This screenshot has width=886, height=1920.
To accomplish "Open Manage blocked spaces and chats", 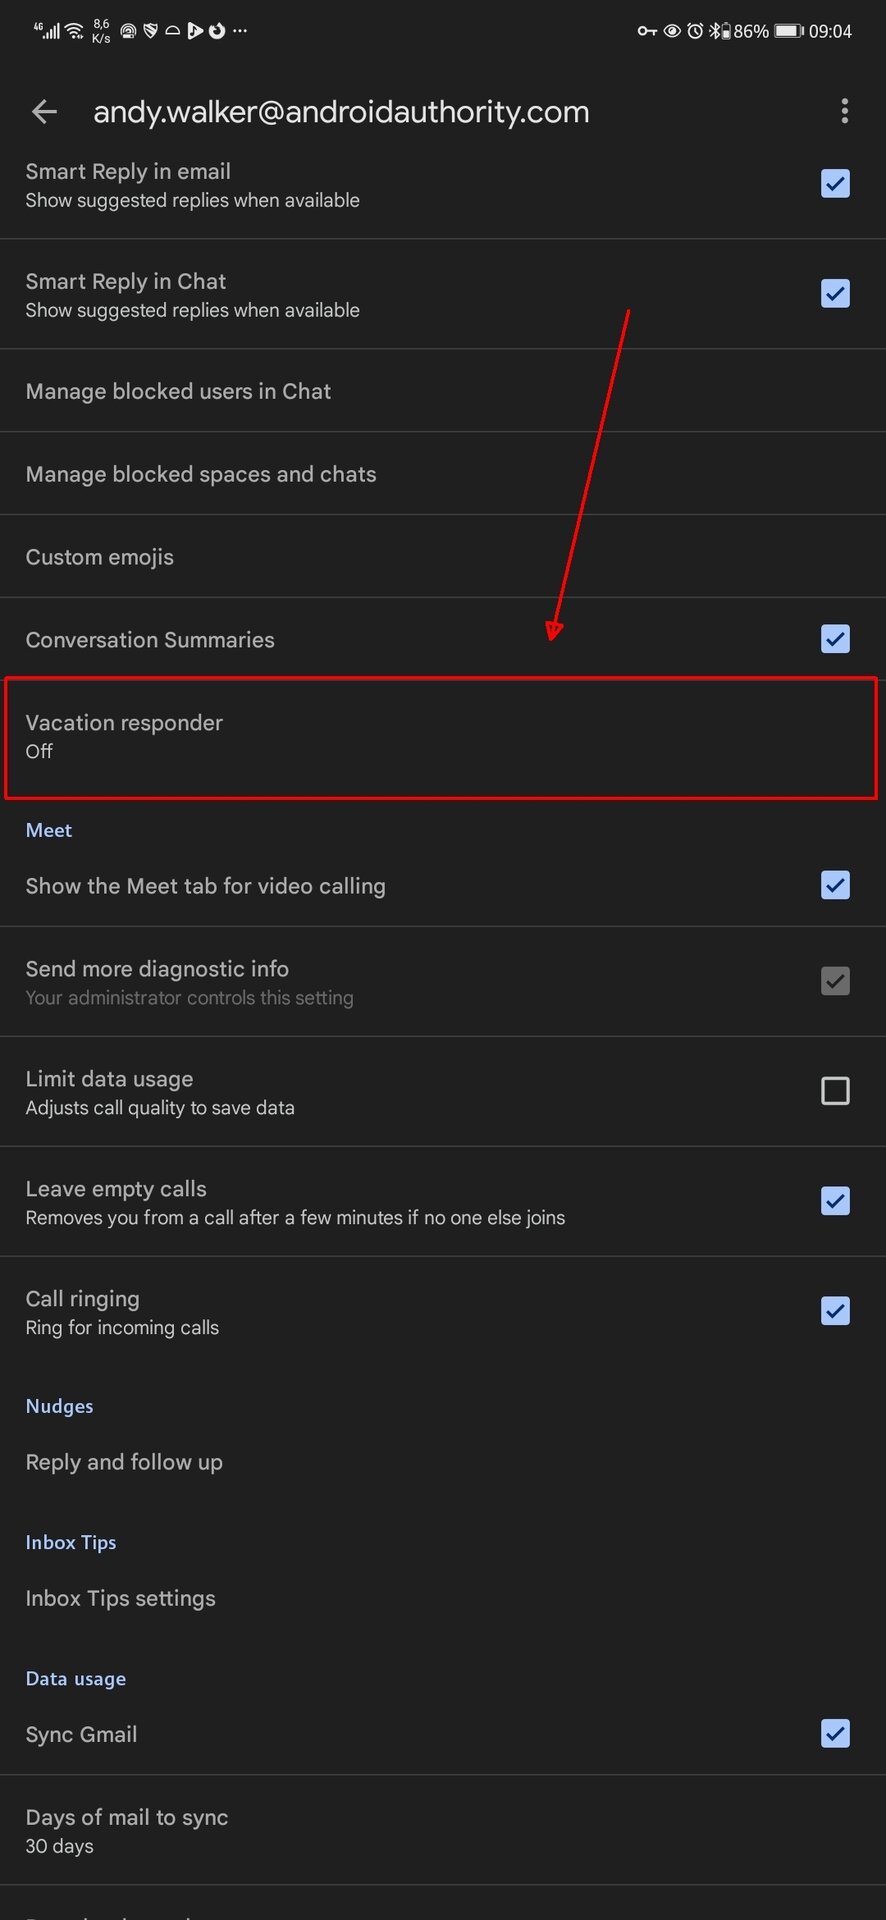I will 443,474.
